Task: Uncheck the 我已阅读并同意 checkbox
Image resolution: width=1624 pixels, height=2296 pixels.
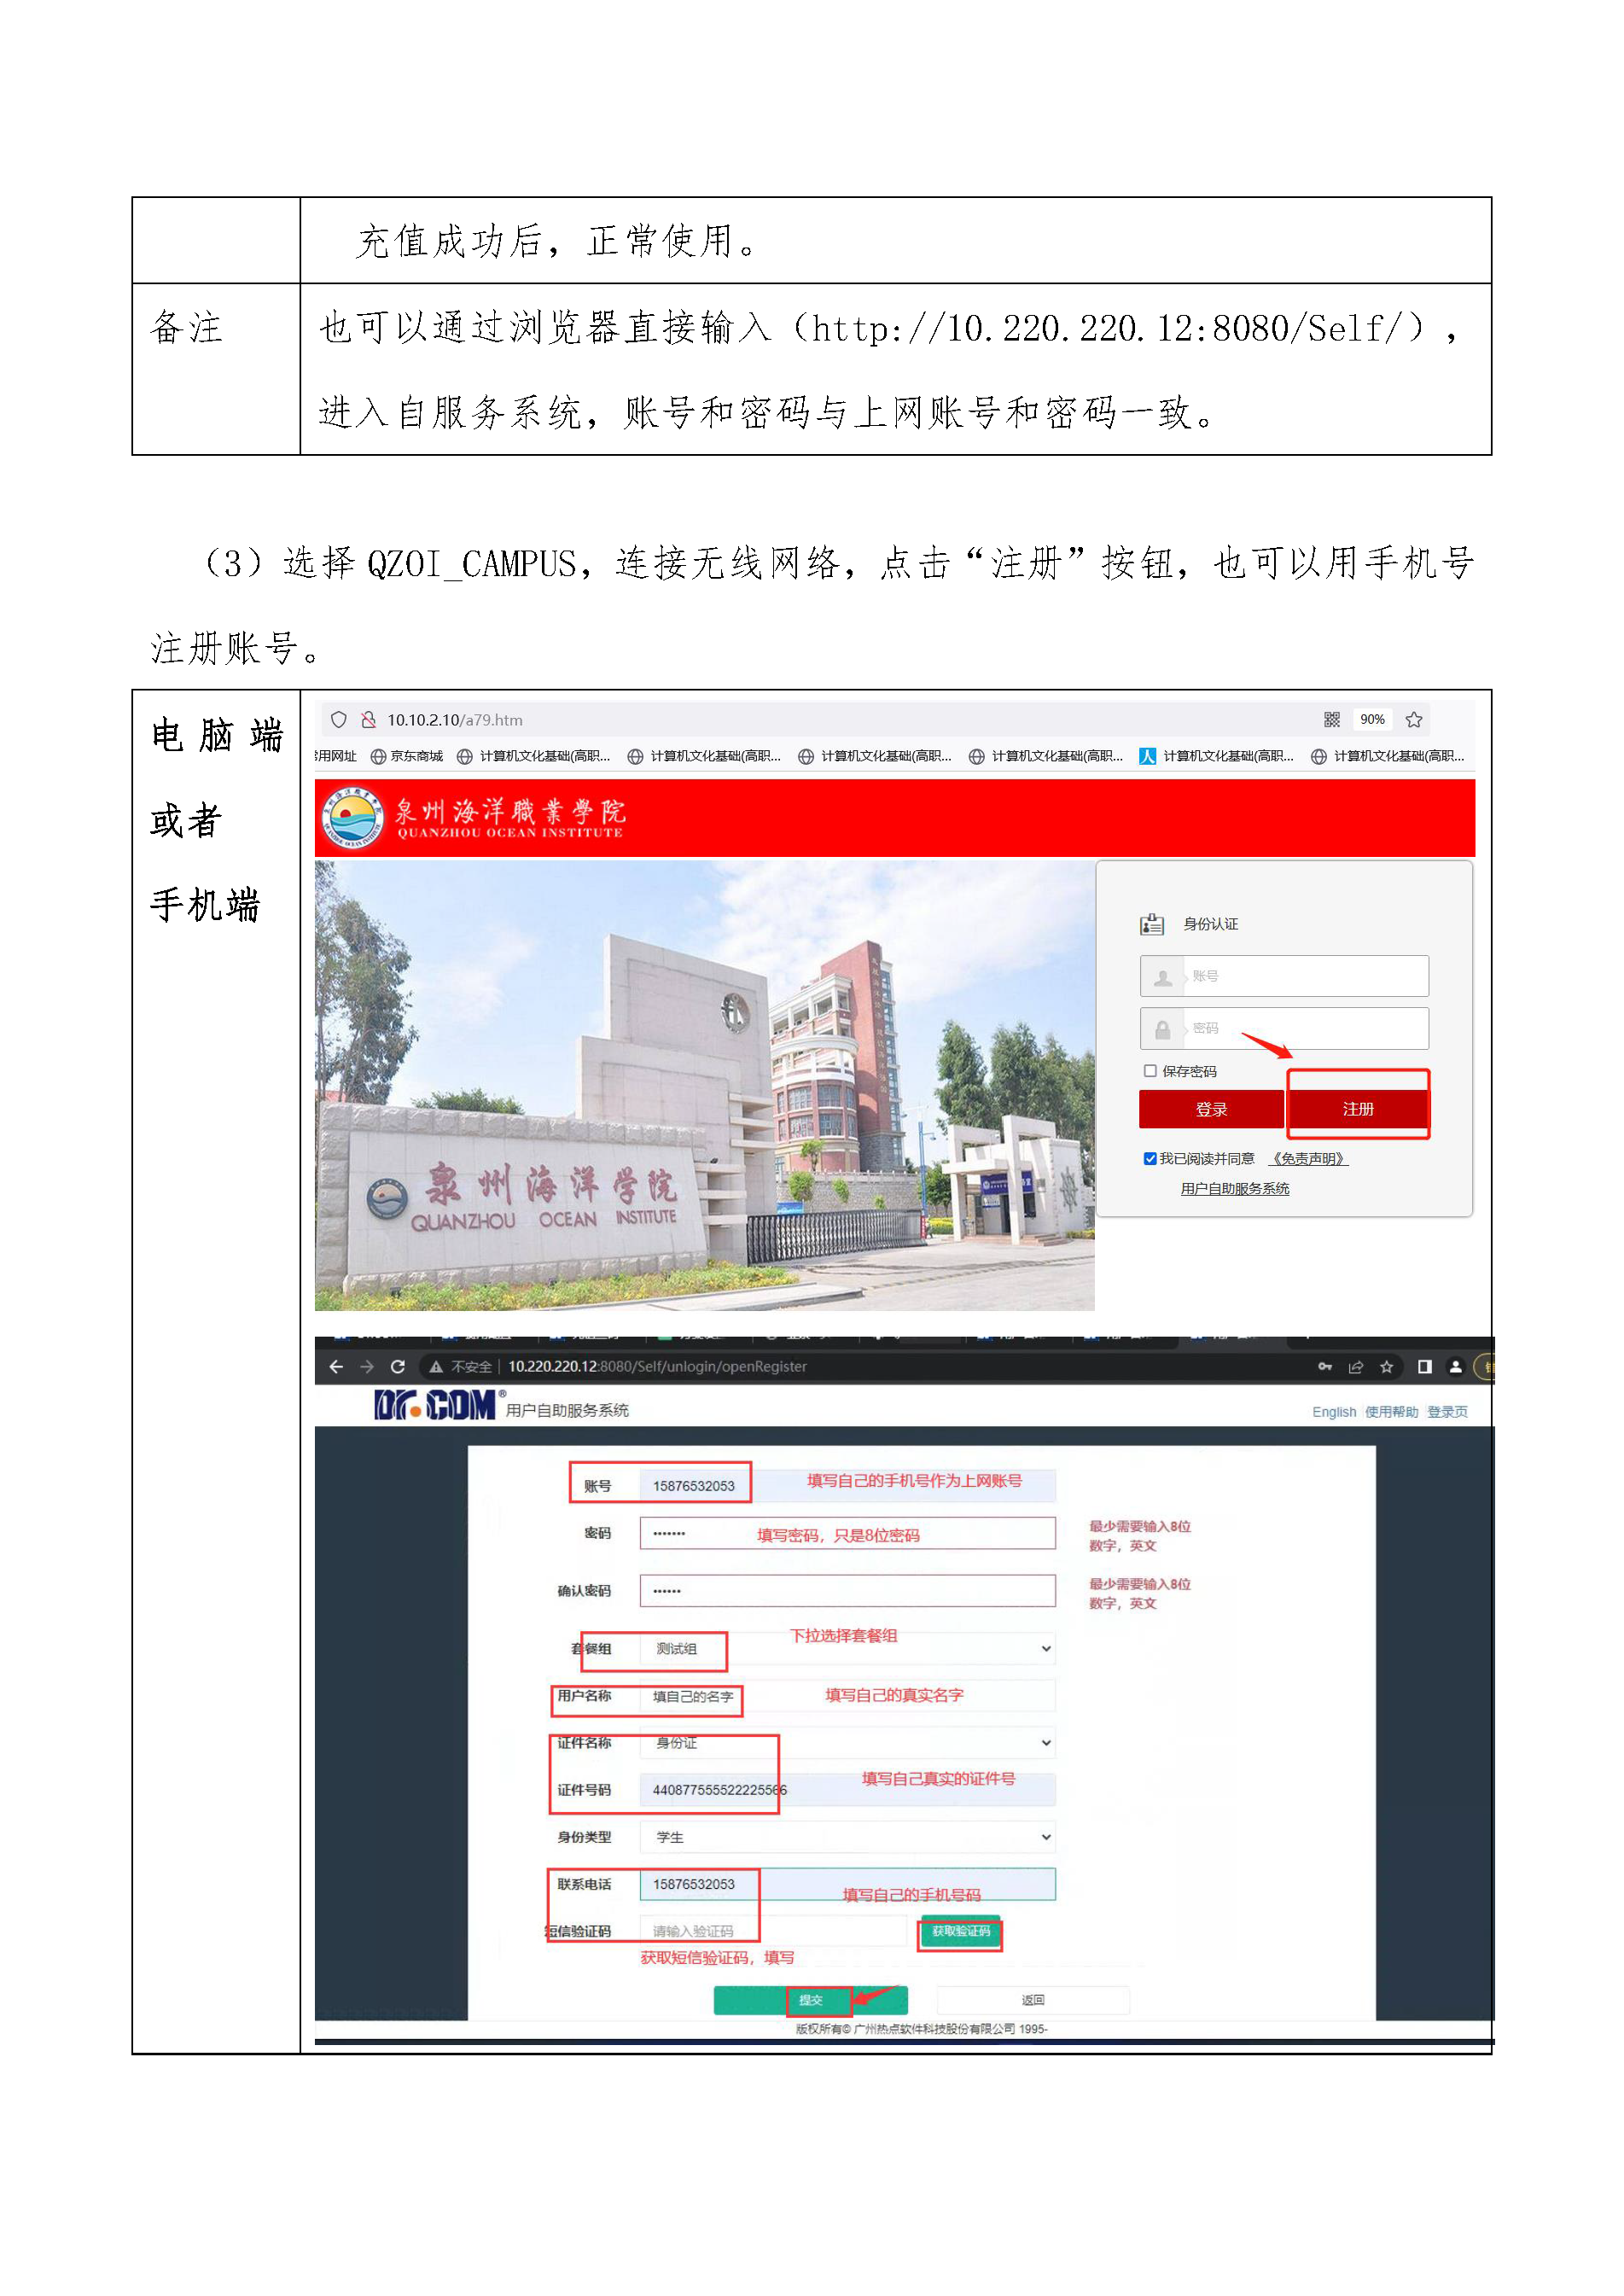Action: point(1150,1159)
